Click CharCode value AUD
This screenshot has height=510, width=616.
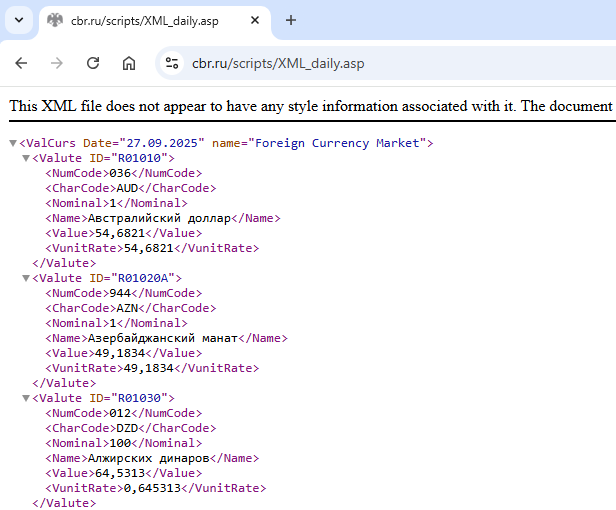(x=127, y=188)
